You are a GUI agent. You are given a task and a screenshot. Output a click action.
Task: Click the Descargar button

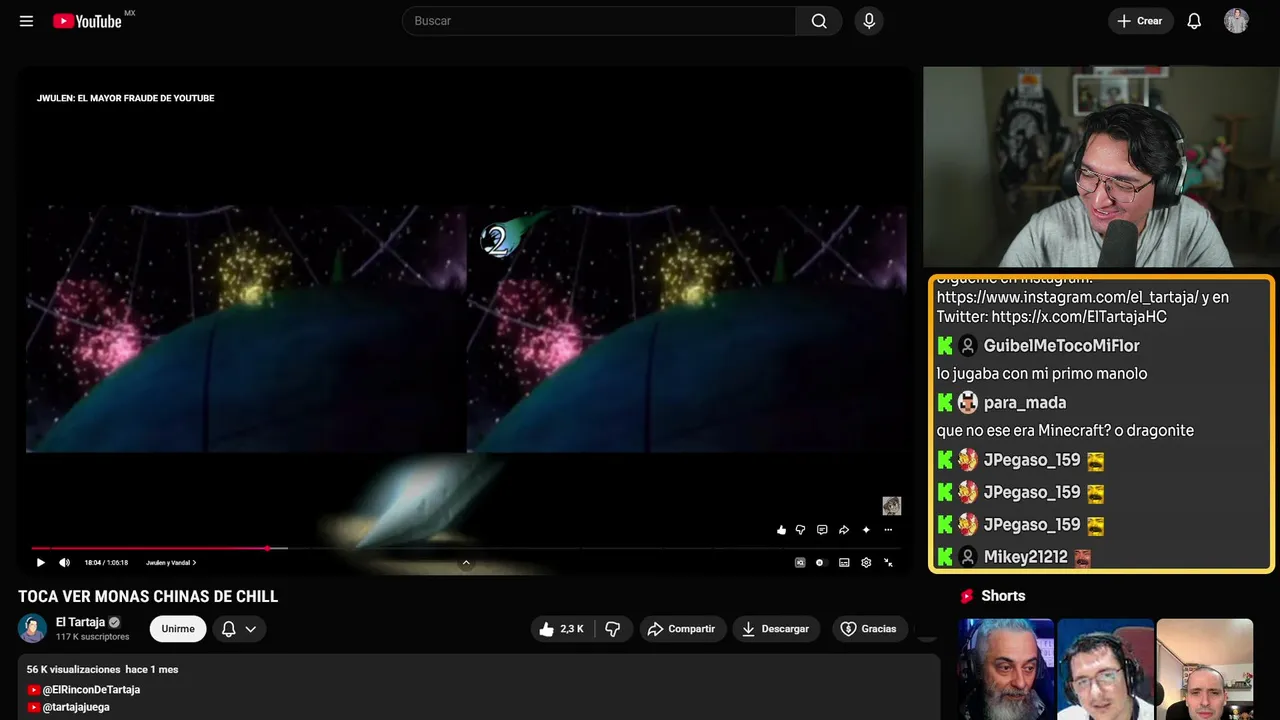pos(776,629)
